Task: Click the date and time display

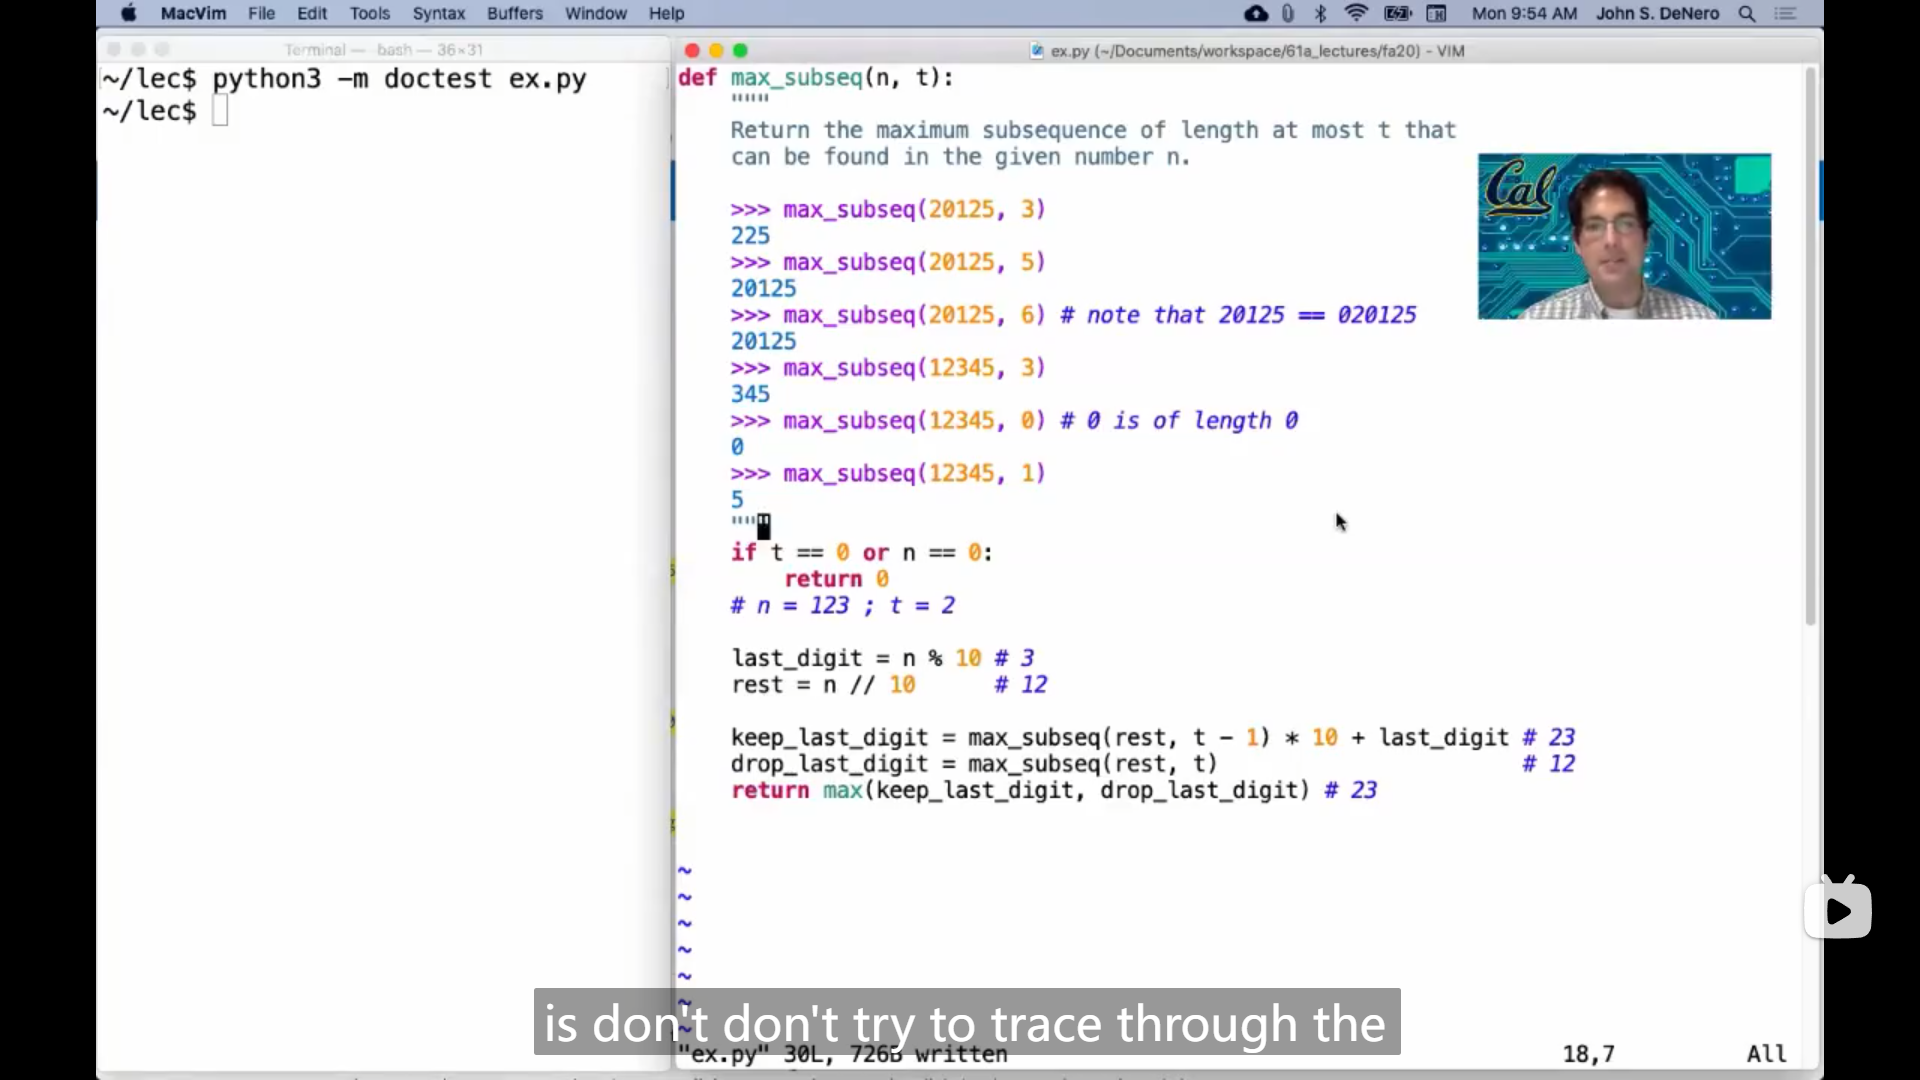Action: point(1524,13)
